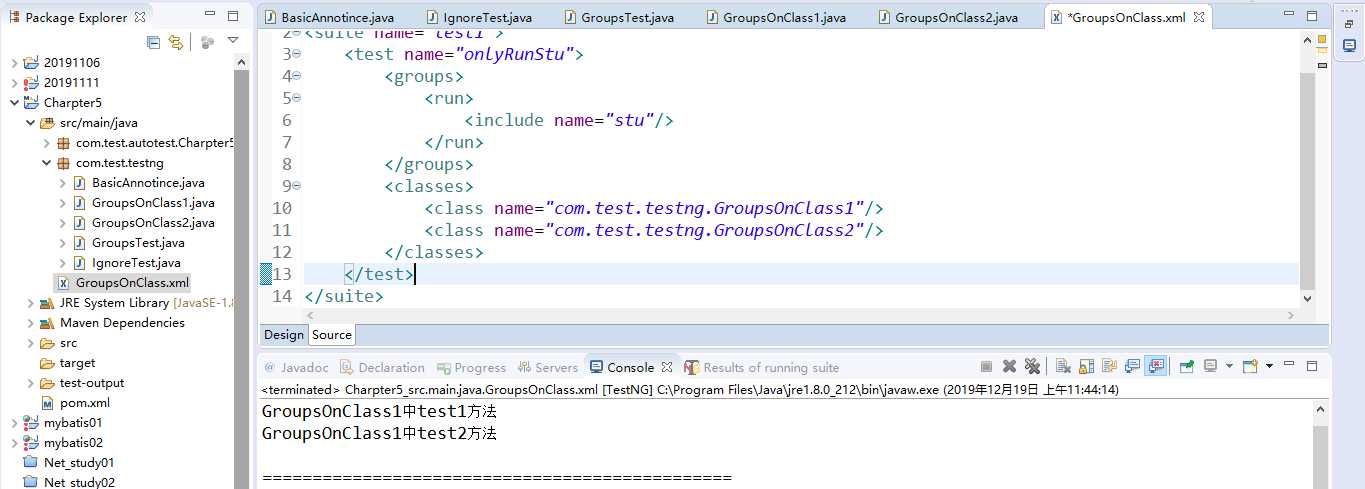Remove all terminated launches

pos(1032,367)
